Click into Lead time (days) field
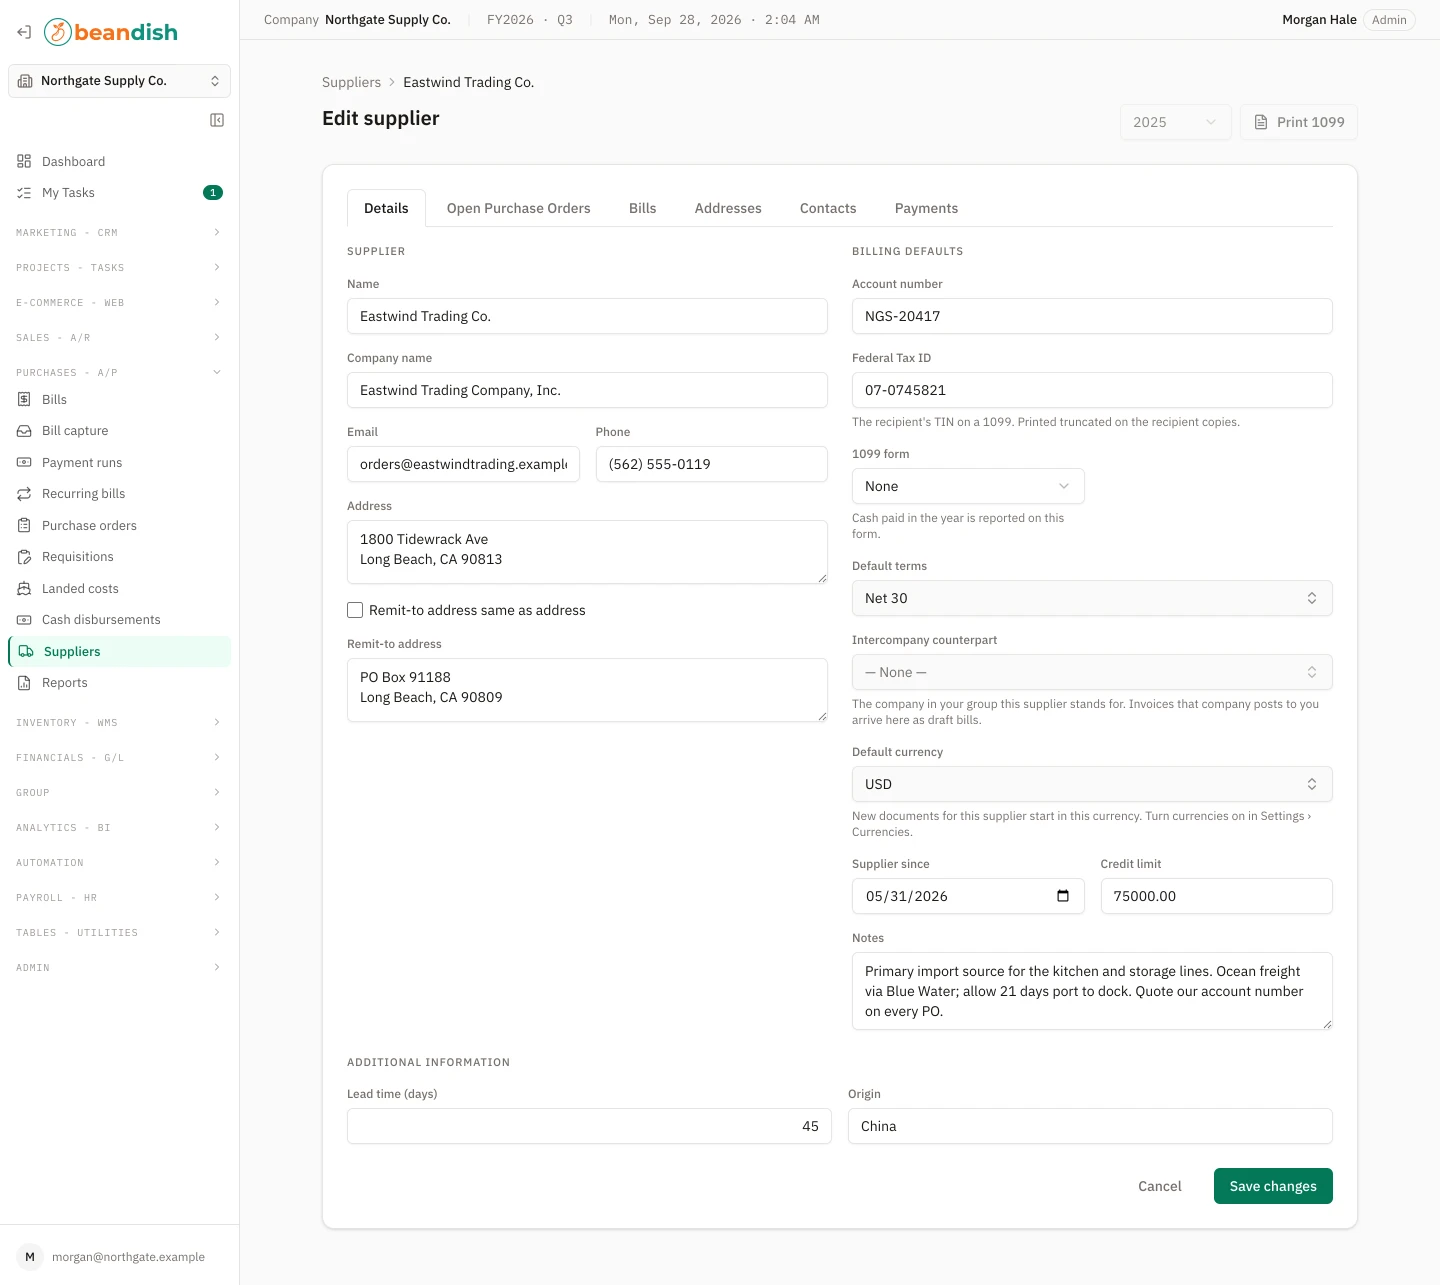Screen dimensions: 1440x1285 589,1126
